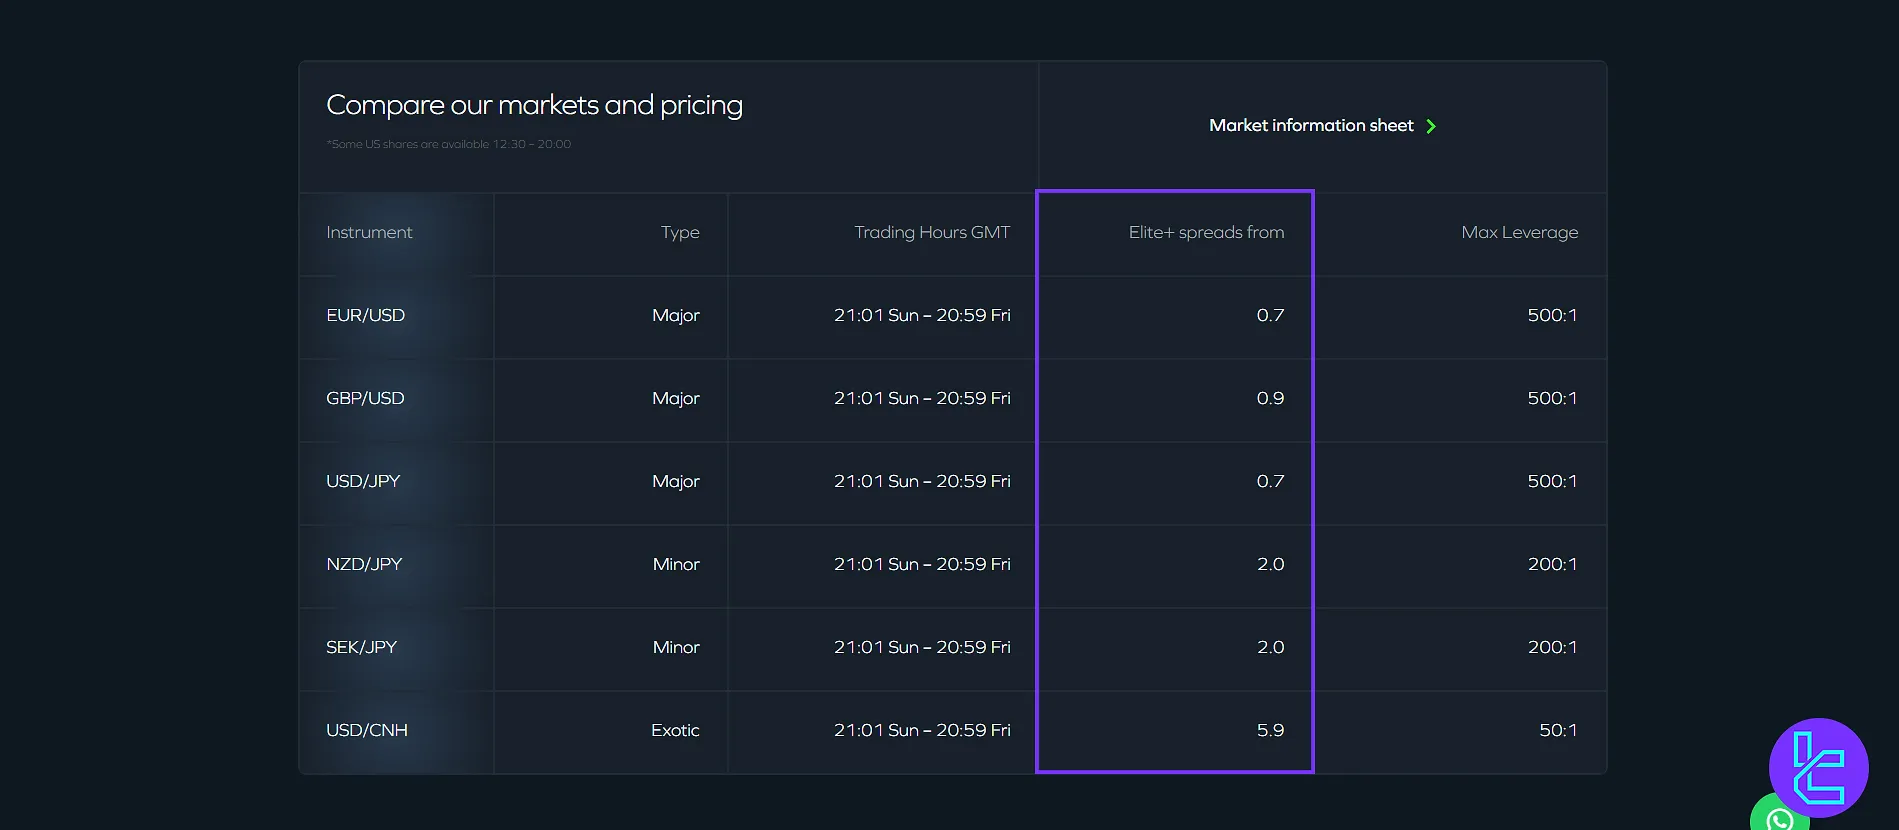The height and width of the screenshot is (830, 1899).
Task: Select the USD/JPY instrument cell
Action: pos(363,481)
